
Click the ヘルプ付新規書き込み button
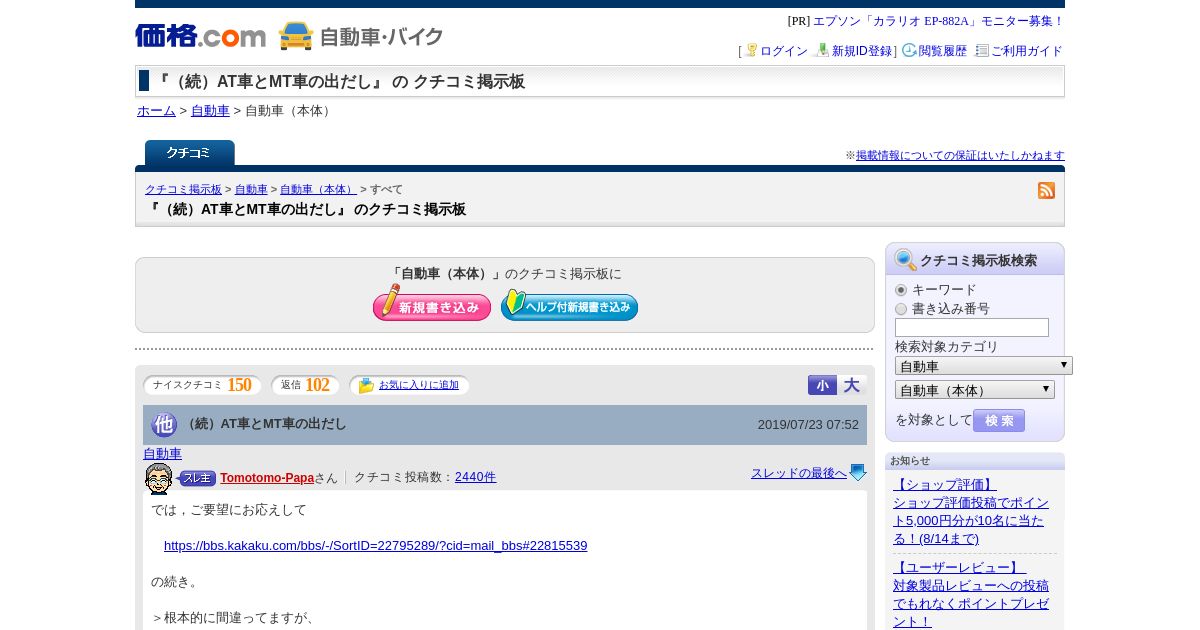coord(569,304)
